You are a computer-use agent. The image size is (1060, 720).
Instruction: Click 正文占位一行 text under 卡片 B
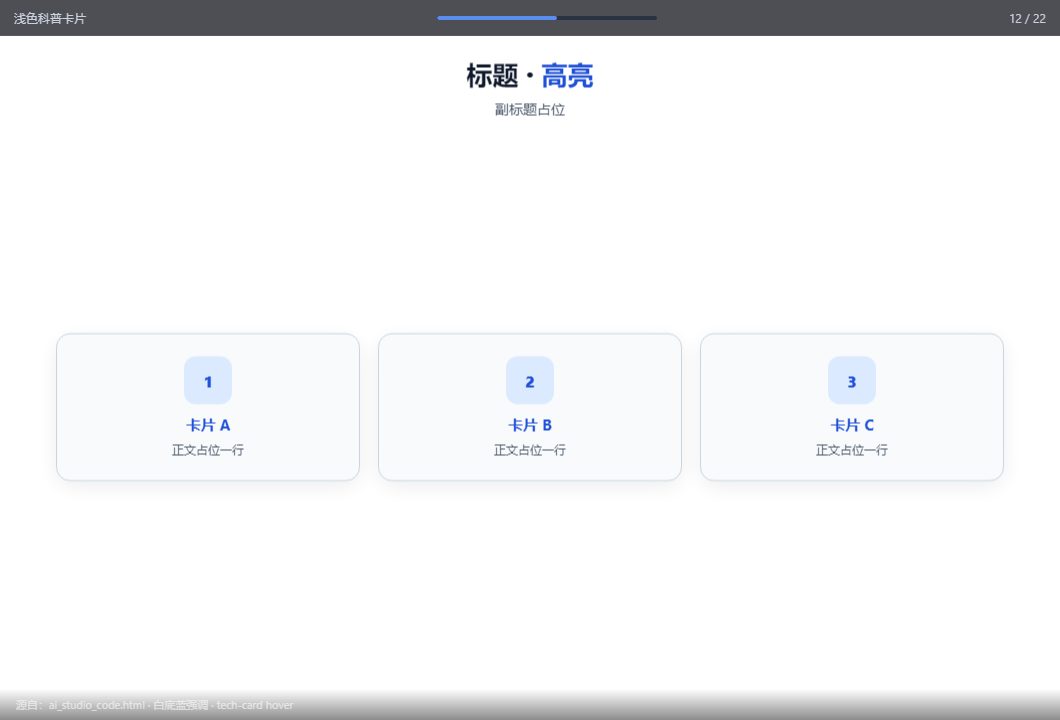pyautogui.click(x=529, y=450)
